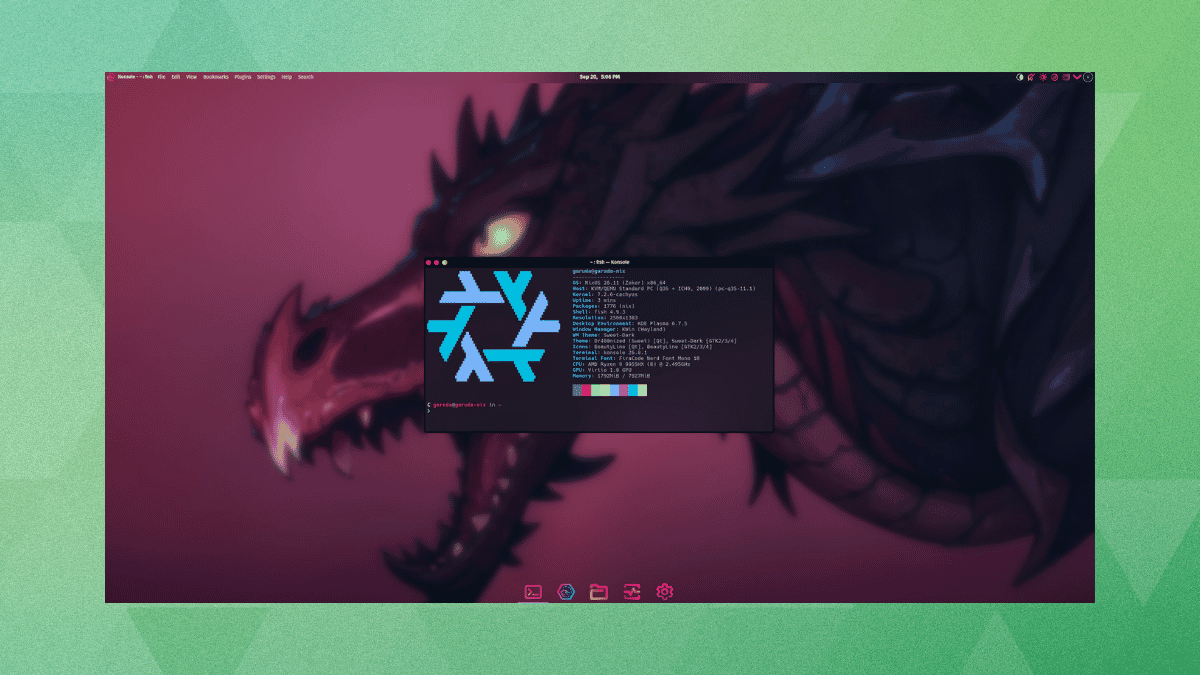Open the View menu
The height and width of the screenshot is (675, 1200).
pos(191,77)
